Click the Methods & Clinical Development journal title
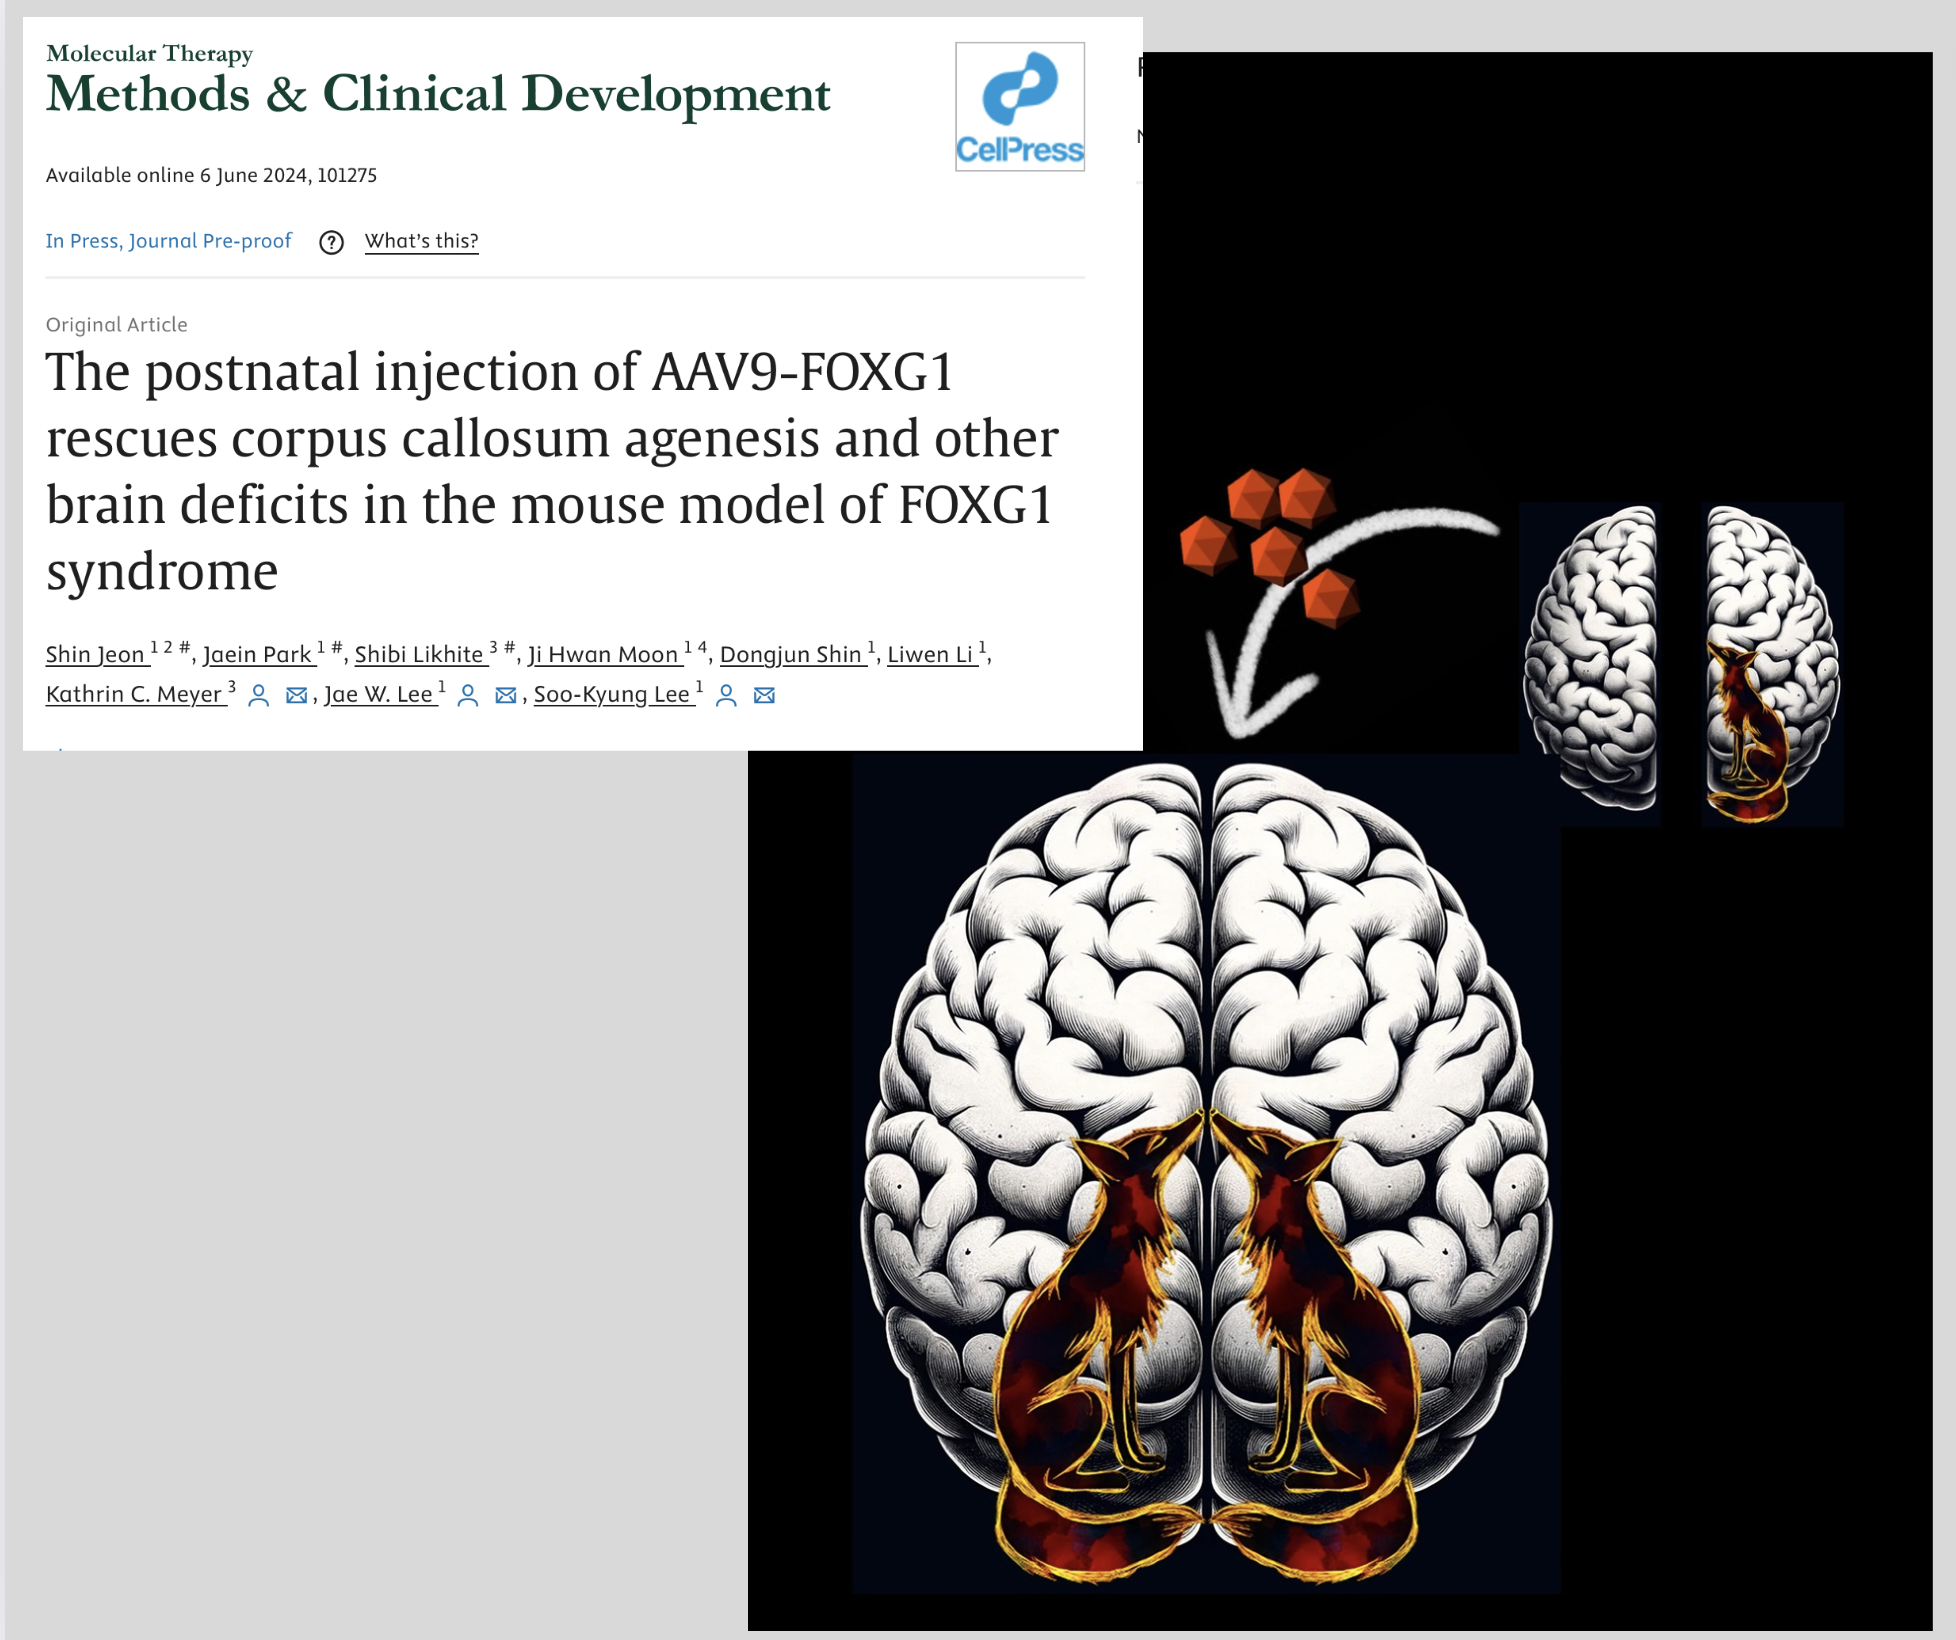 tap(437, 94)
